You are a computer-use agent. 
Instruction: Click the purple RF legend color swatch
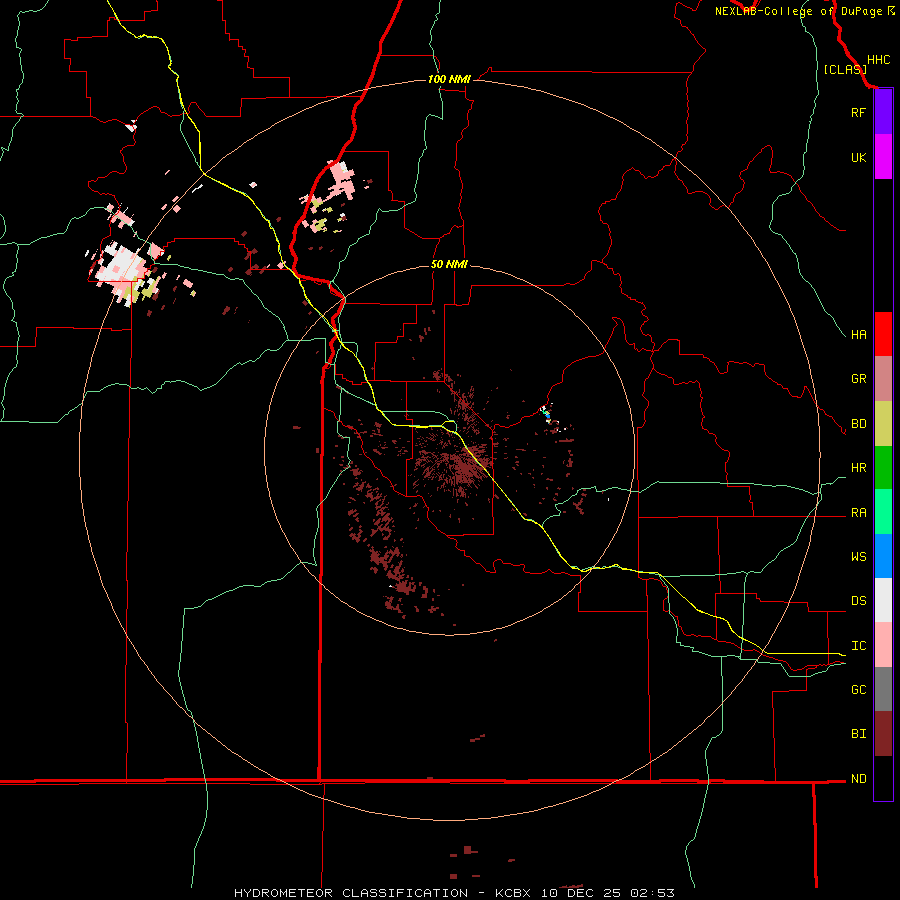(x=883, y=112)
